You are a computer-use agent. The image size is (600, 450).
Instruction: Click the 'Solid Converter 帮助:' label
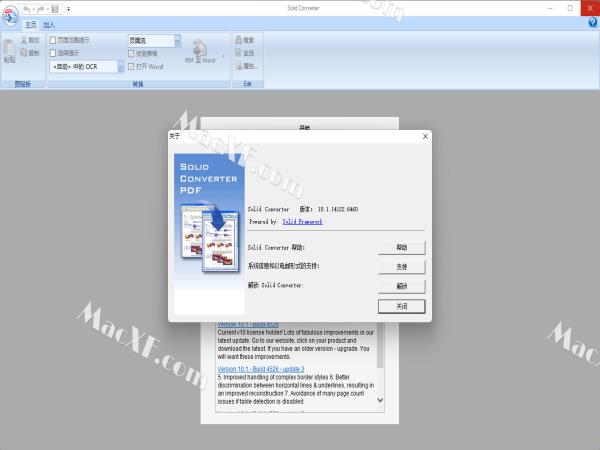click(x=276, y=248)
